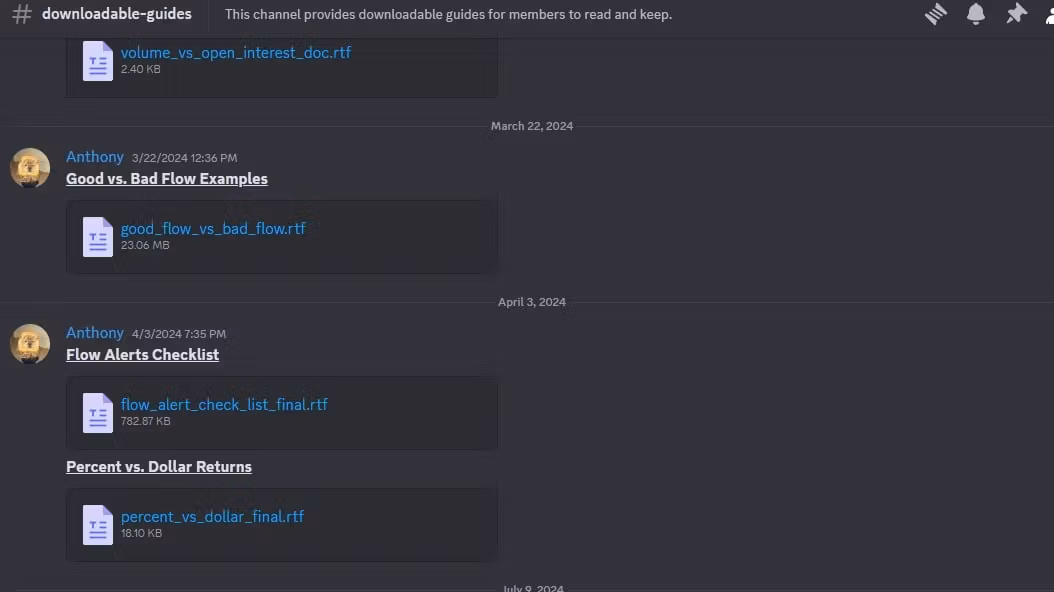
Task: Click Anthony username on 4/3/2024 post
Action: 95,333
